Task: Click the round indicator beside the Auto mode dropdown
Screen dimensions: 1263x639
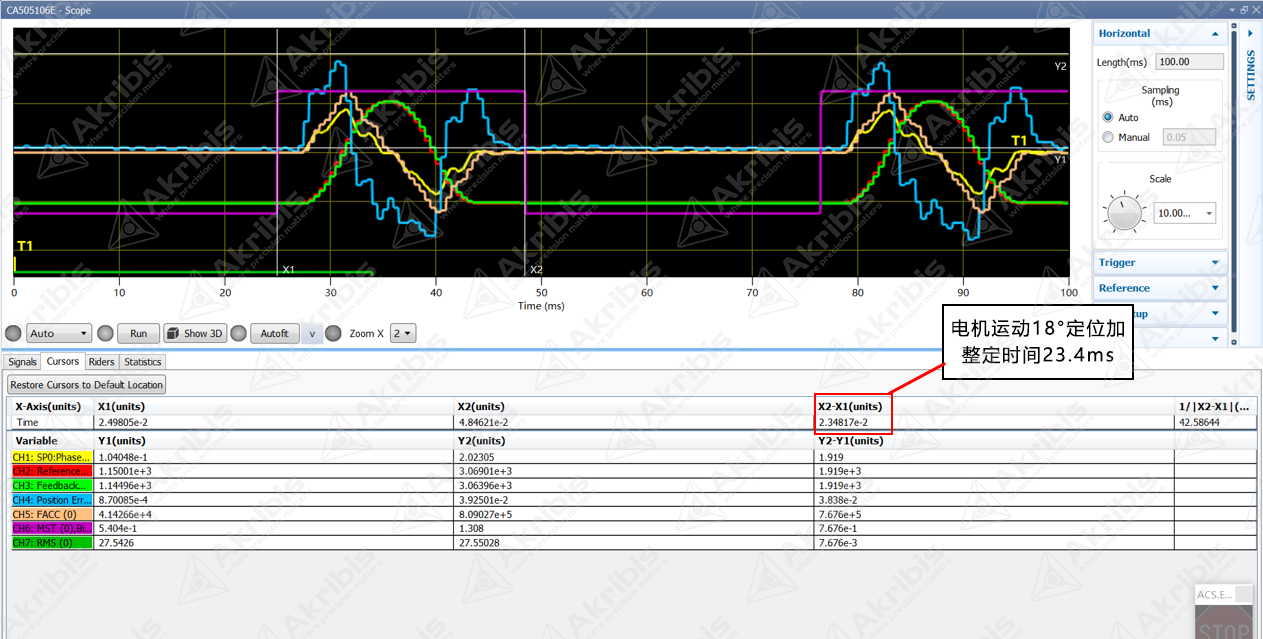Action: (x=13, y=333)
